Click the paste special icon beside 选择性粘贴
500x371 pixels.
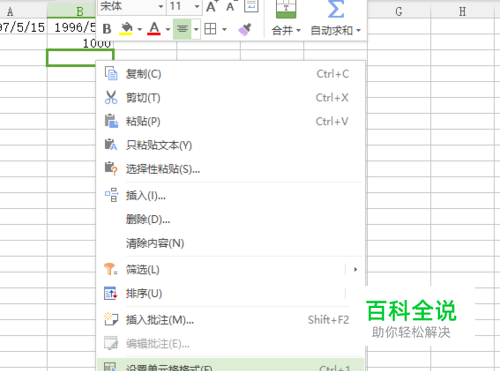coord(111,168)
